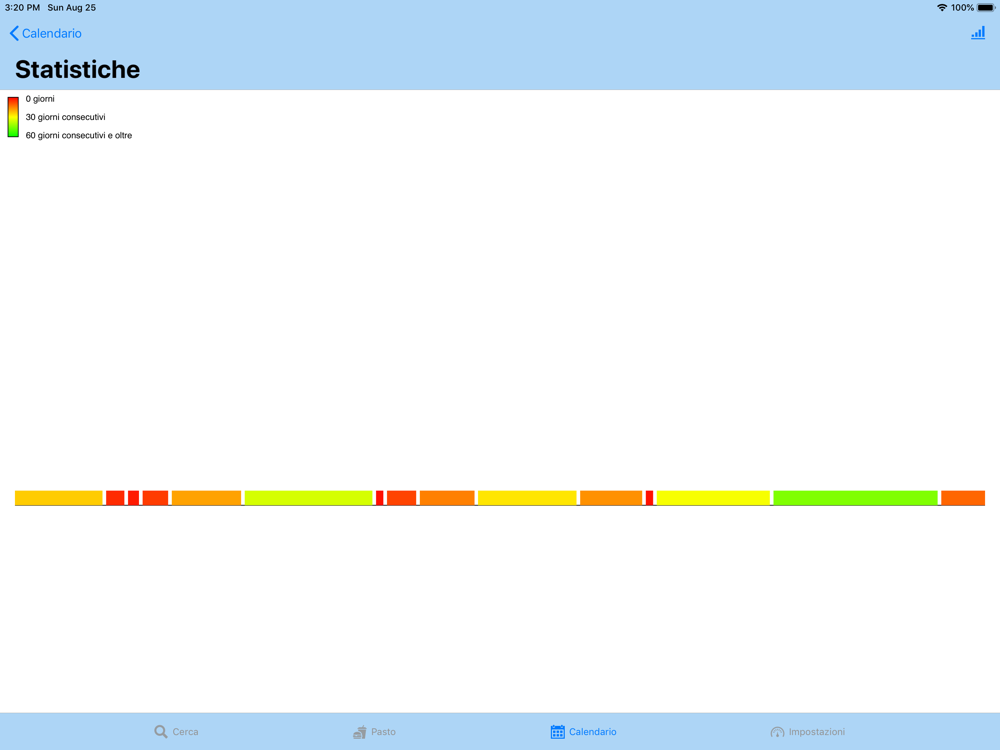The height and width of the screenshot is (750, 1000).
Task: Click the Statistiche page title
Action: point(77,70)
